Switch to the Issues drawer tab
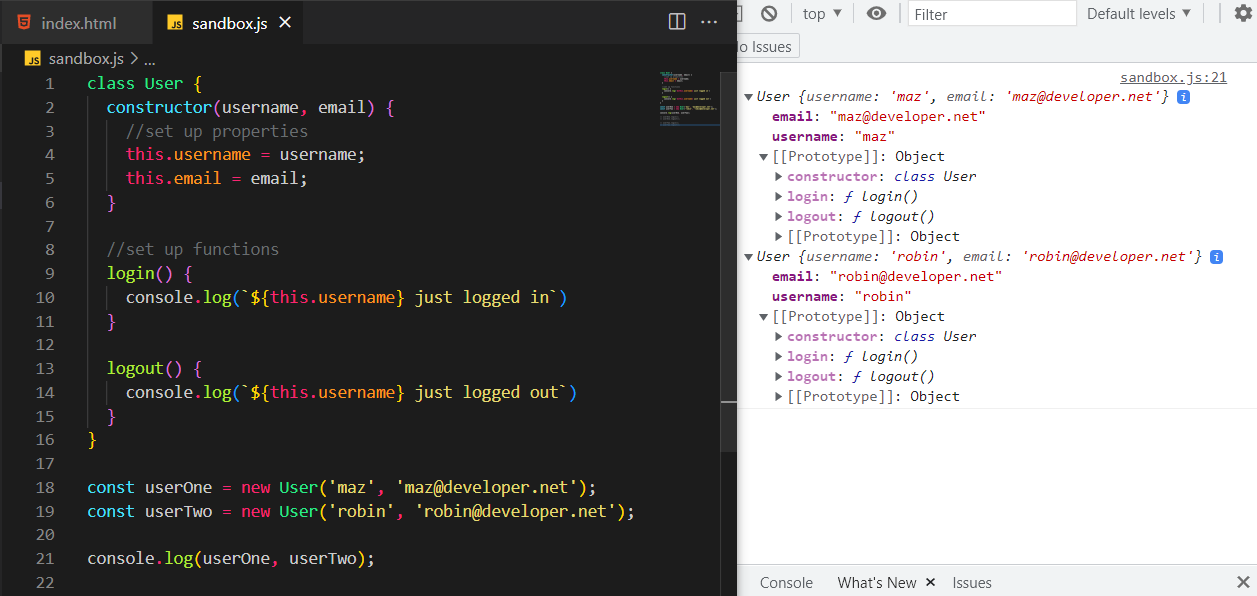Screen dimensions: 1257x596 coord(971,583)
